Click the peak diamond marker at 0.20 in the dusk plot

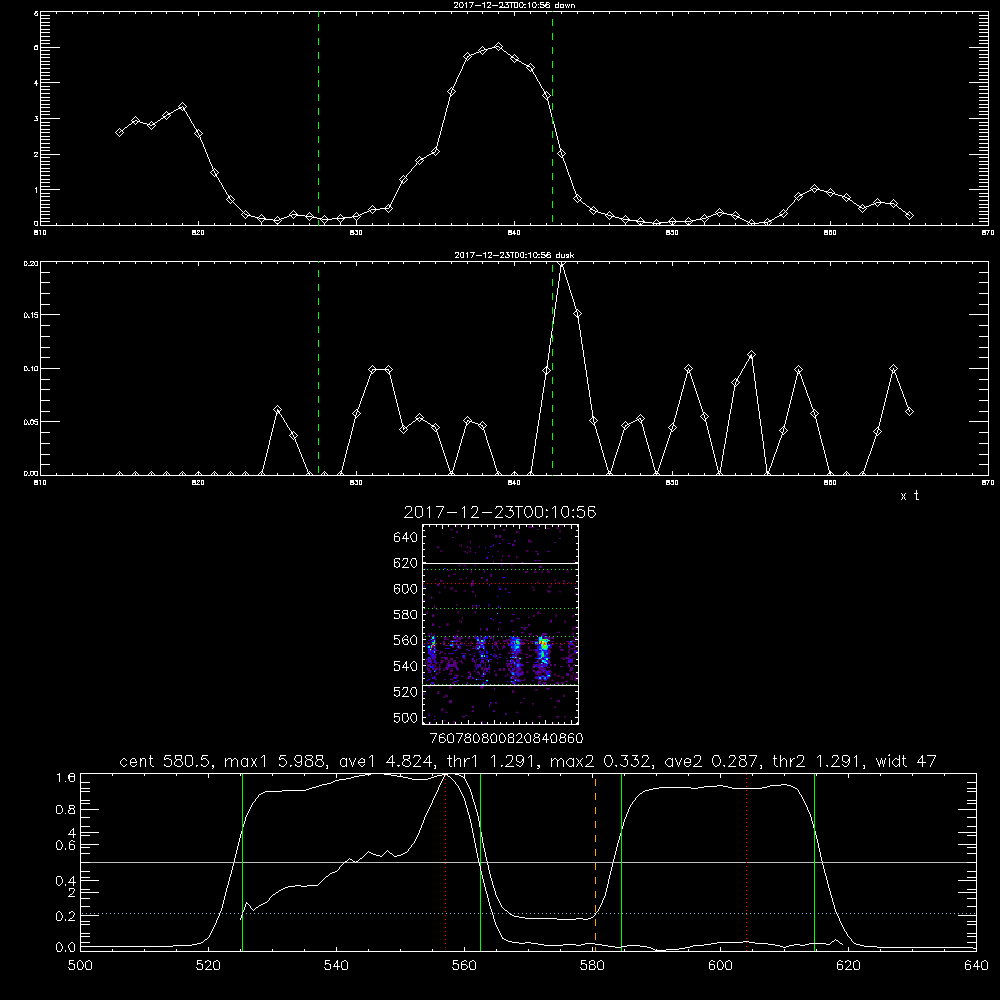561,264
